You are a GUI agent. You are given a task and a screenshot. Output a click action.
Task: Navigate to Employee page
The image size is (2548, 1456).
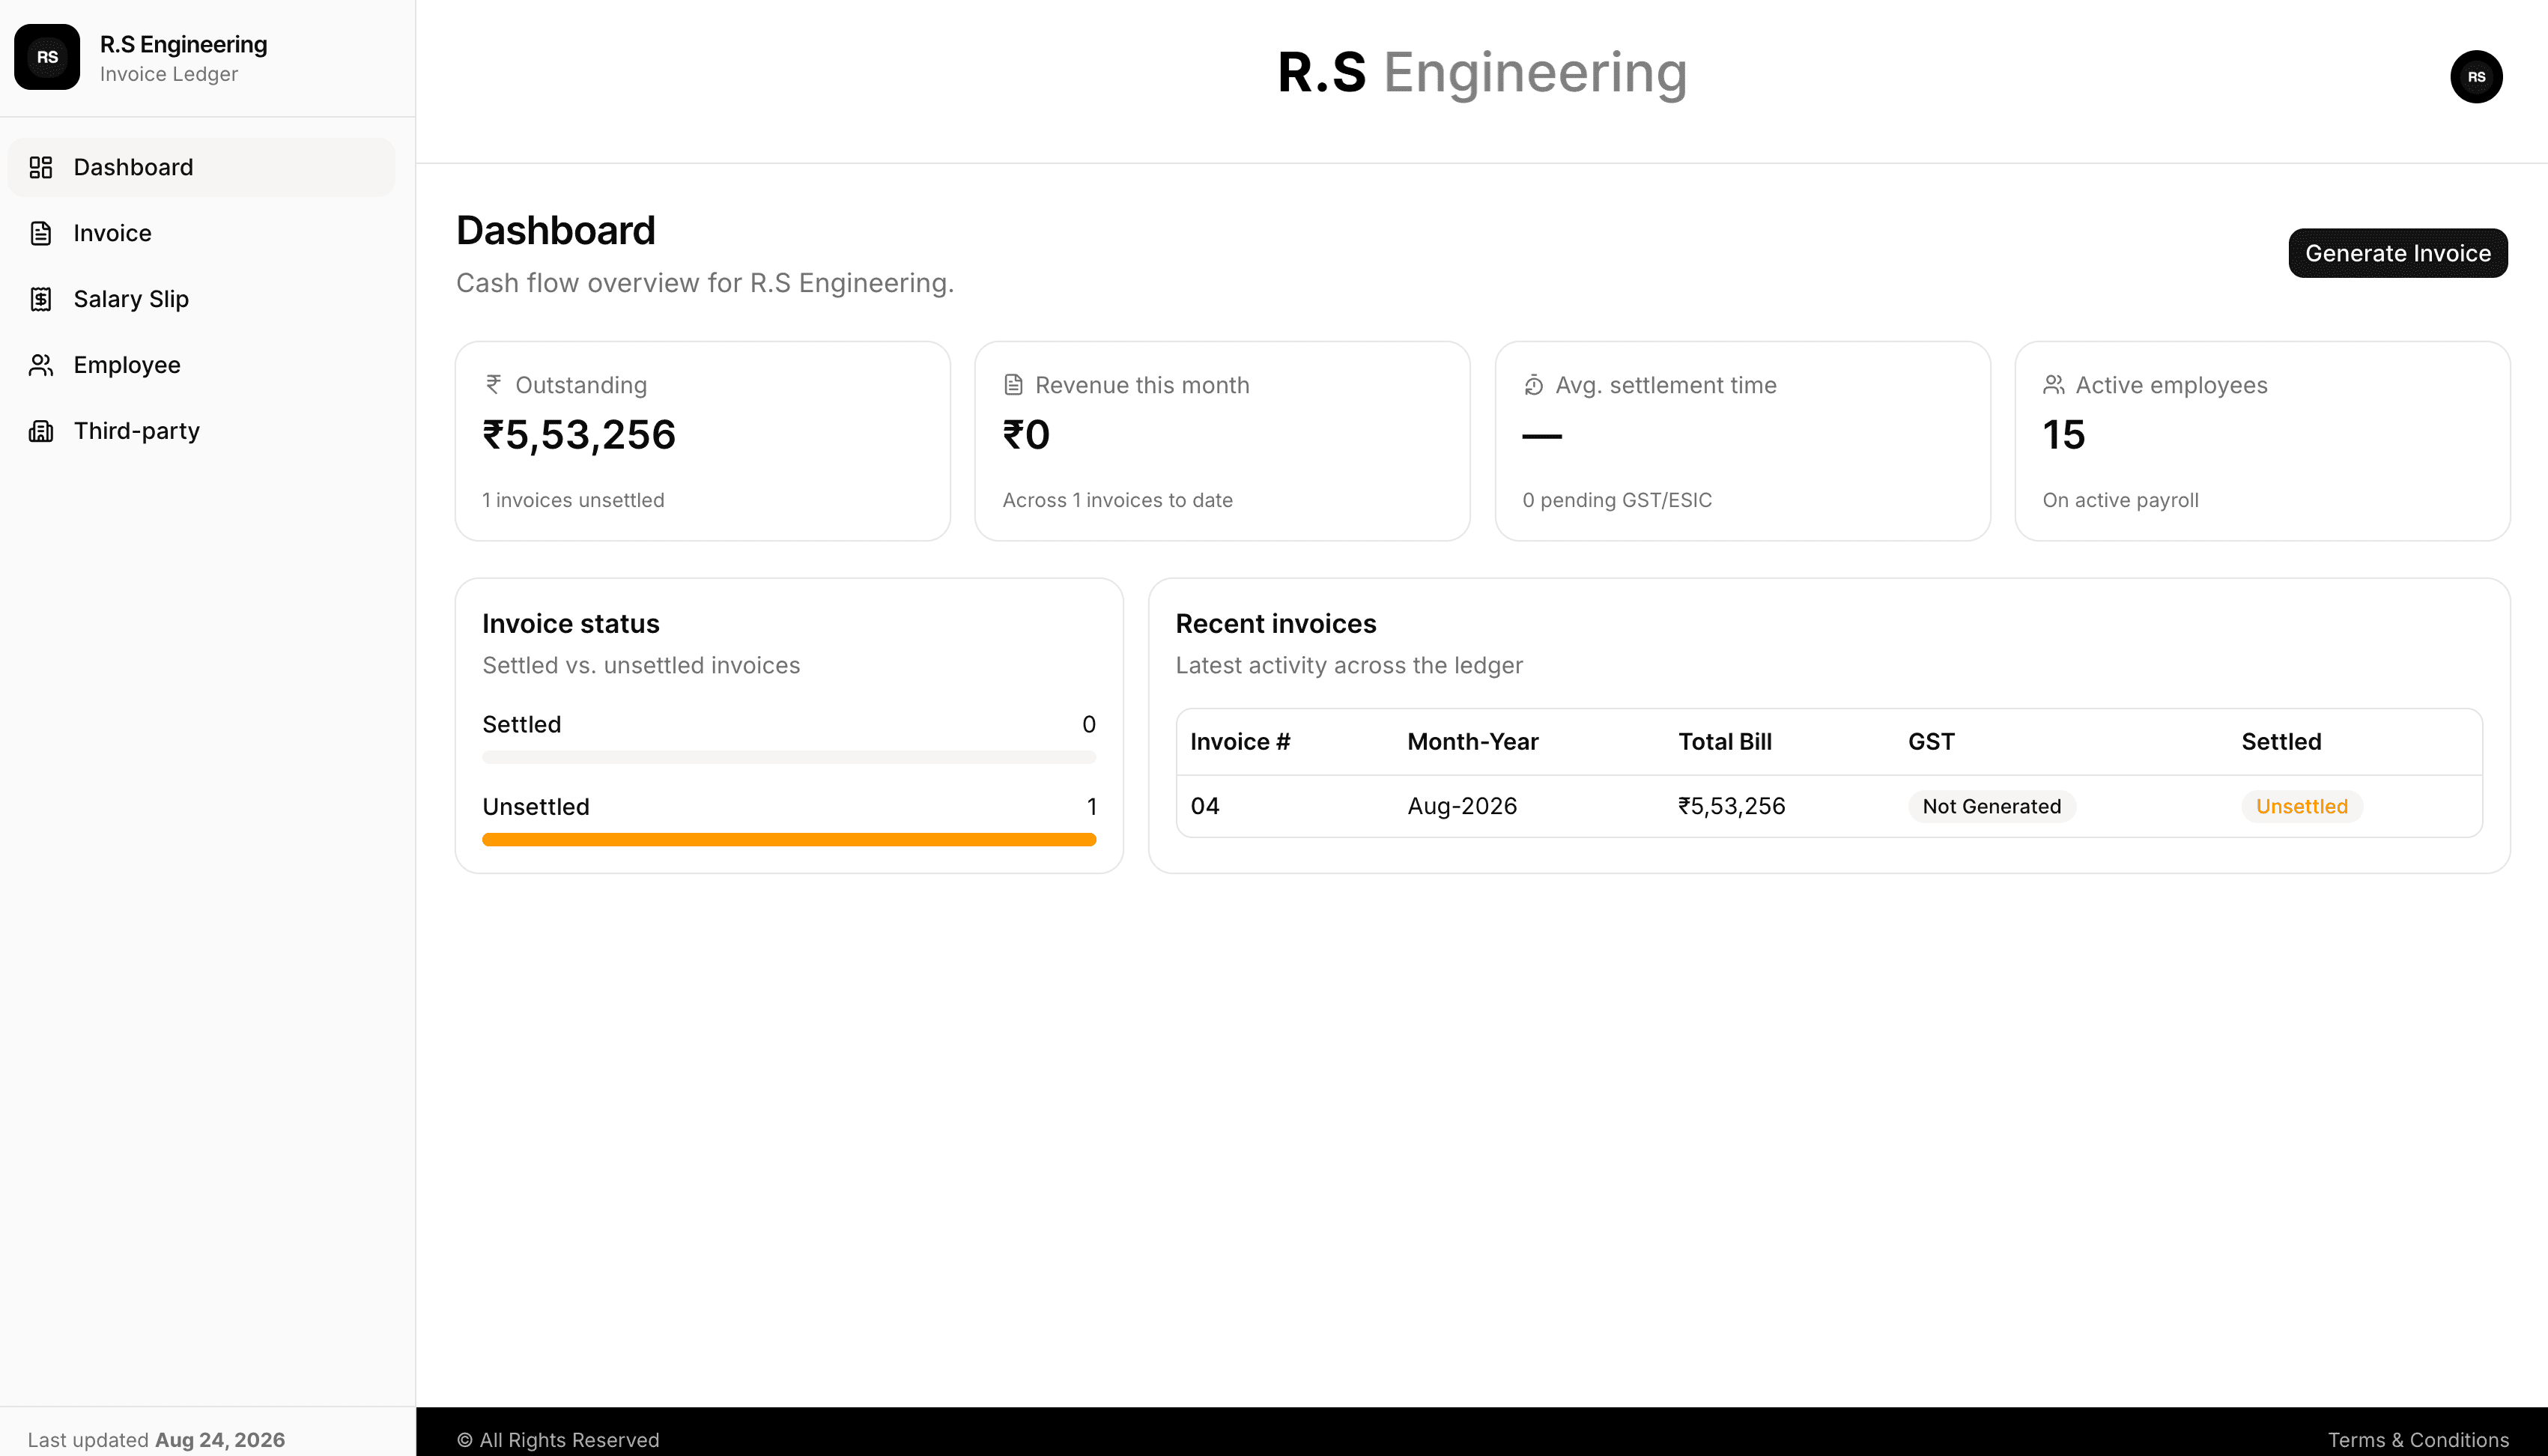point(202,365)
